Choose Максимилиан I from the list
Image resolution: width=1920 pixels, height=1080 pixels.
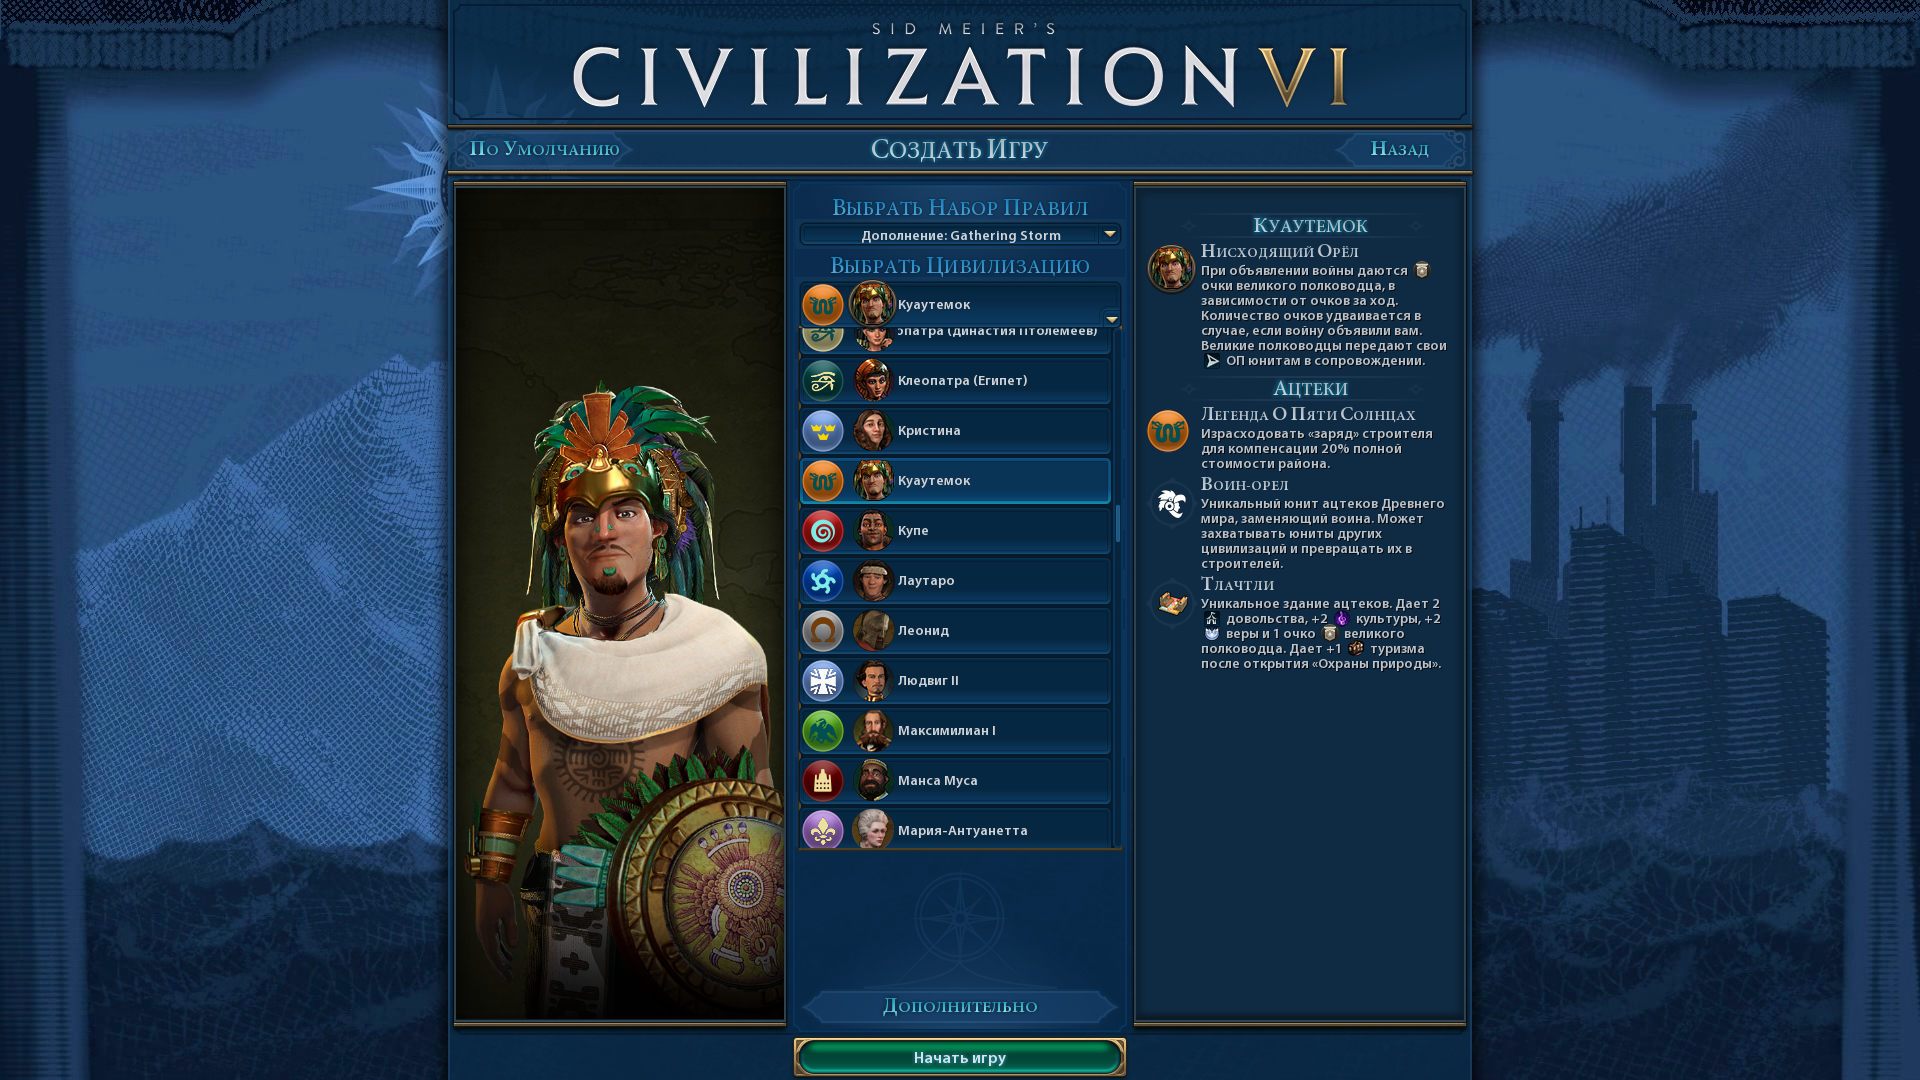(955, 731)
